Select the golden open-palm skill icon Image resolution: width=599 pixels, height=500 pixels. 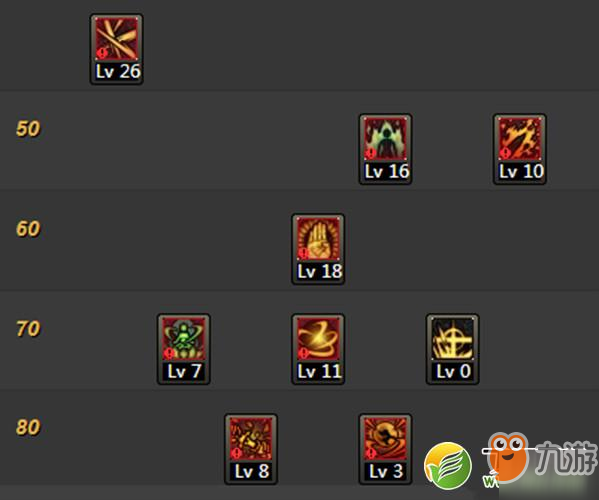coord(318,238)
